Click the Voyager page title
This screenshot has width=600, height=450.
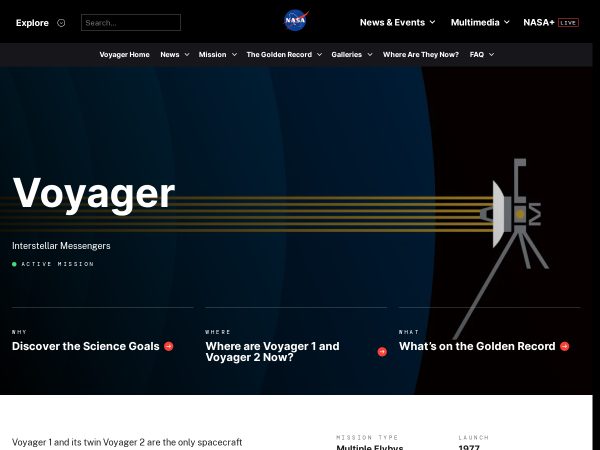pyautogui.click(x=94, y=194)
